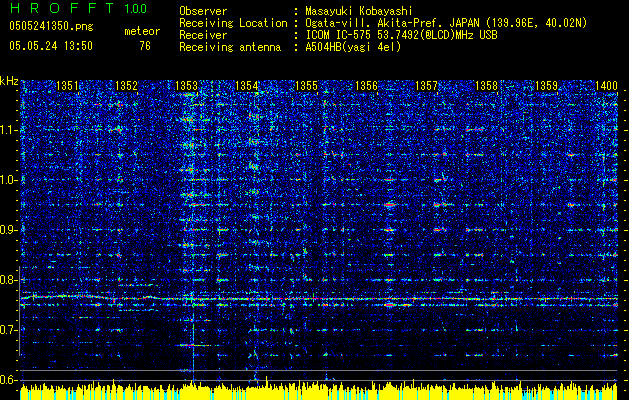Click the Receiver label
Viewport: 629px width, 400px height.
click(x=203, y=35)
